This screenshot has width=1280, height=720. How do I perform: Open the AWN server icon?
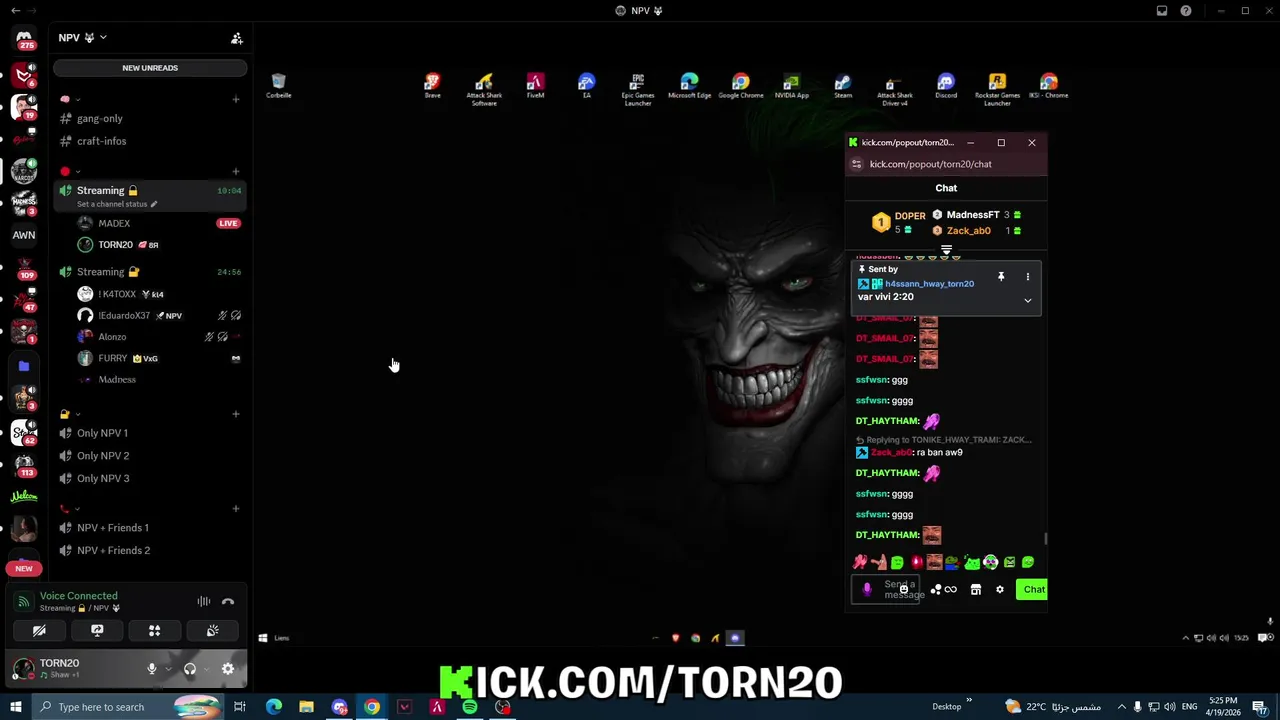pyautogui.click(x=24, y=235)
